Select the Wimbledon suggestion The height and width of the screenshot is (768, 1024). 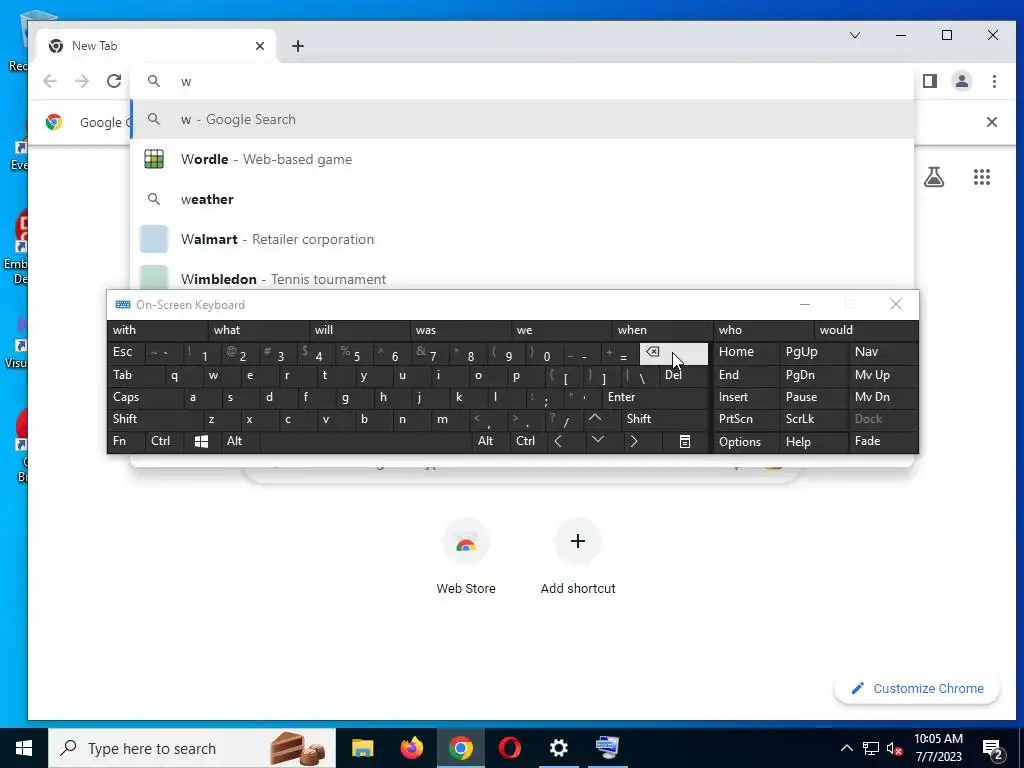522,278
